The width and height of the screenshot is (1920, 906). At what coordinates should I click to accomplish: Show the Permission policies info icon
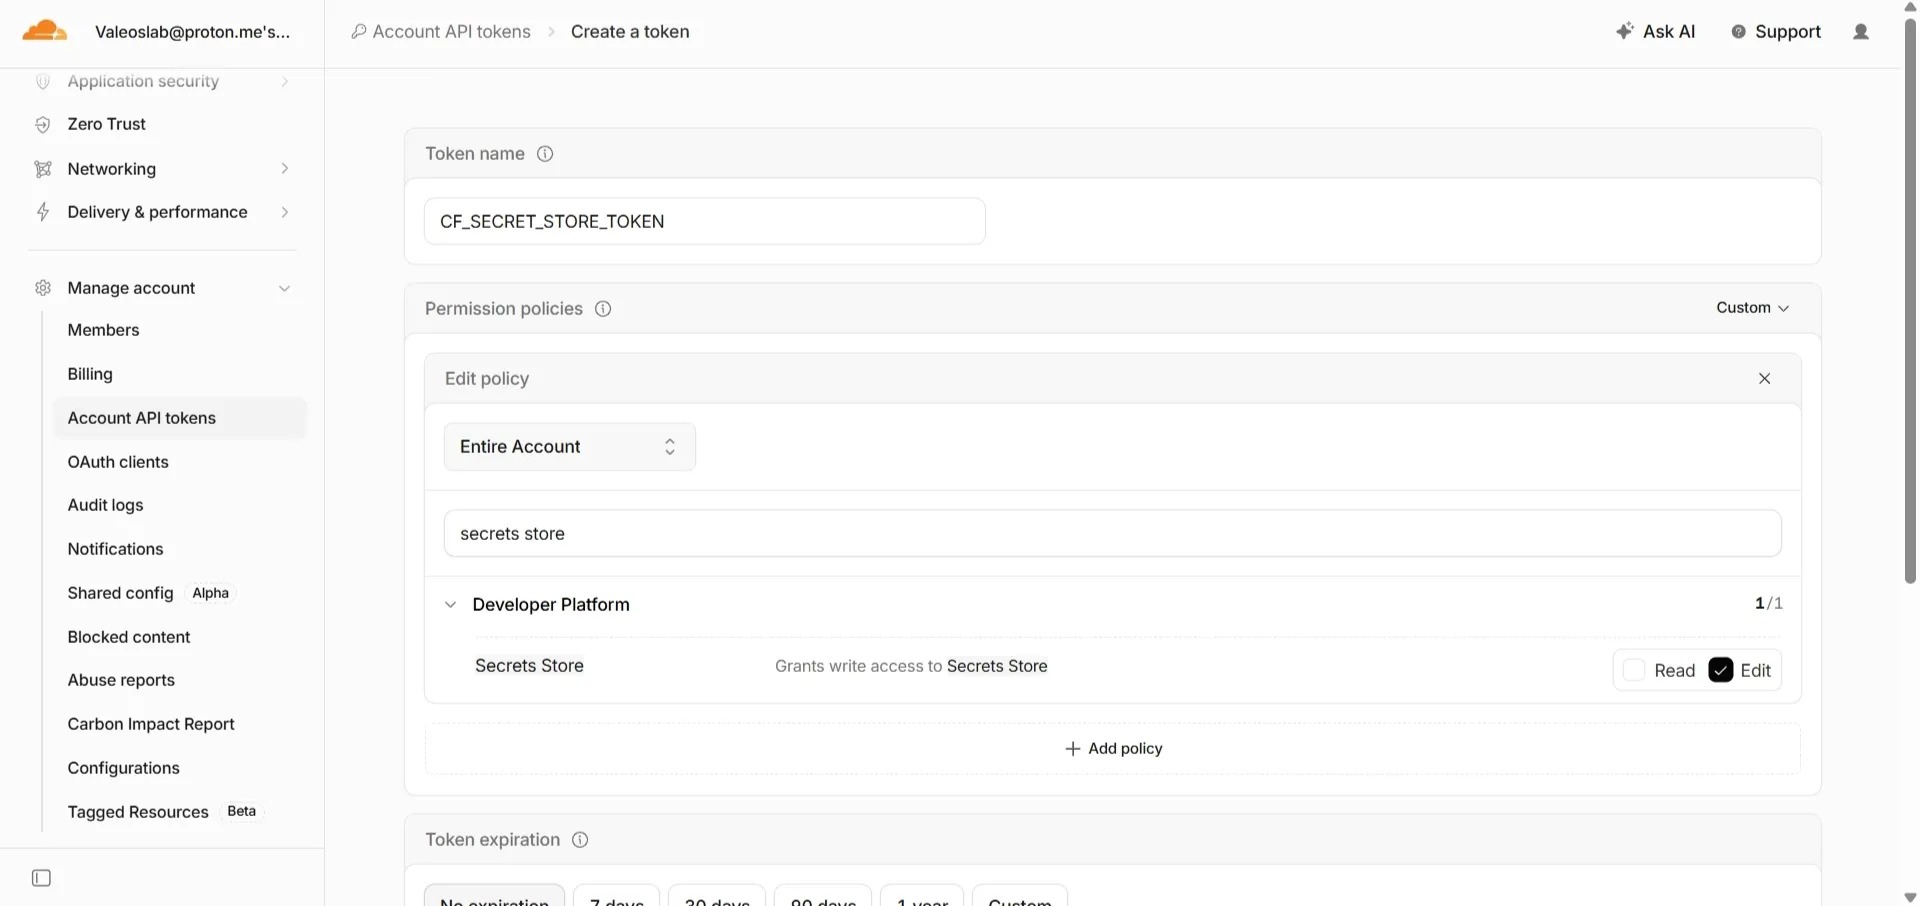603,309
